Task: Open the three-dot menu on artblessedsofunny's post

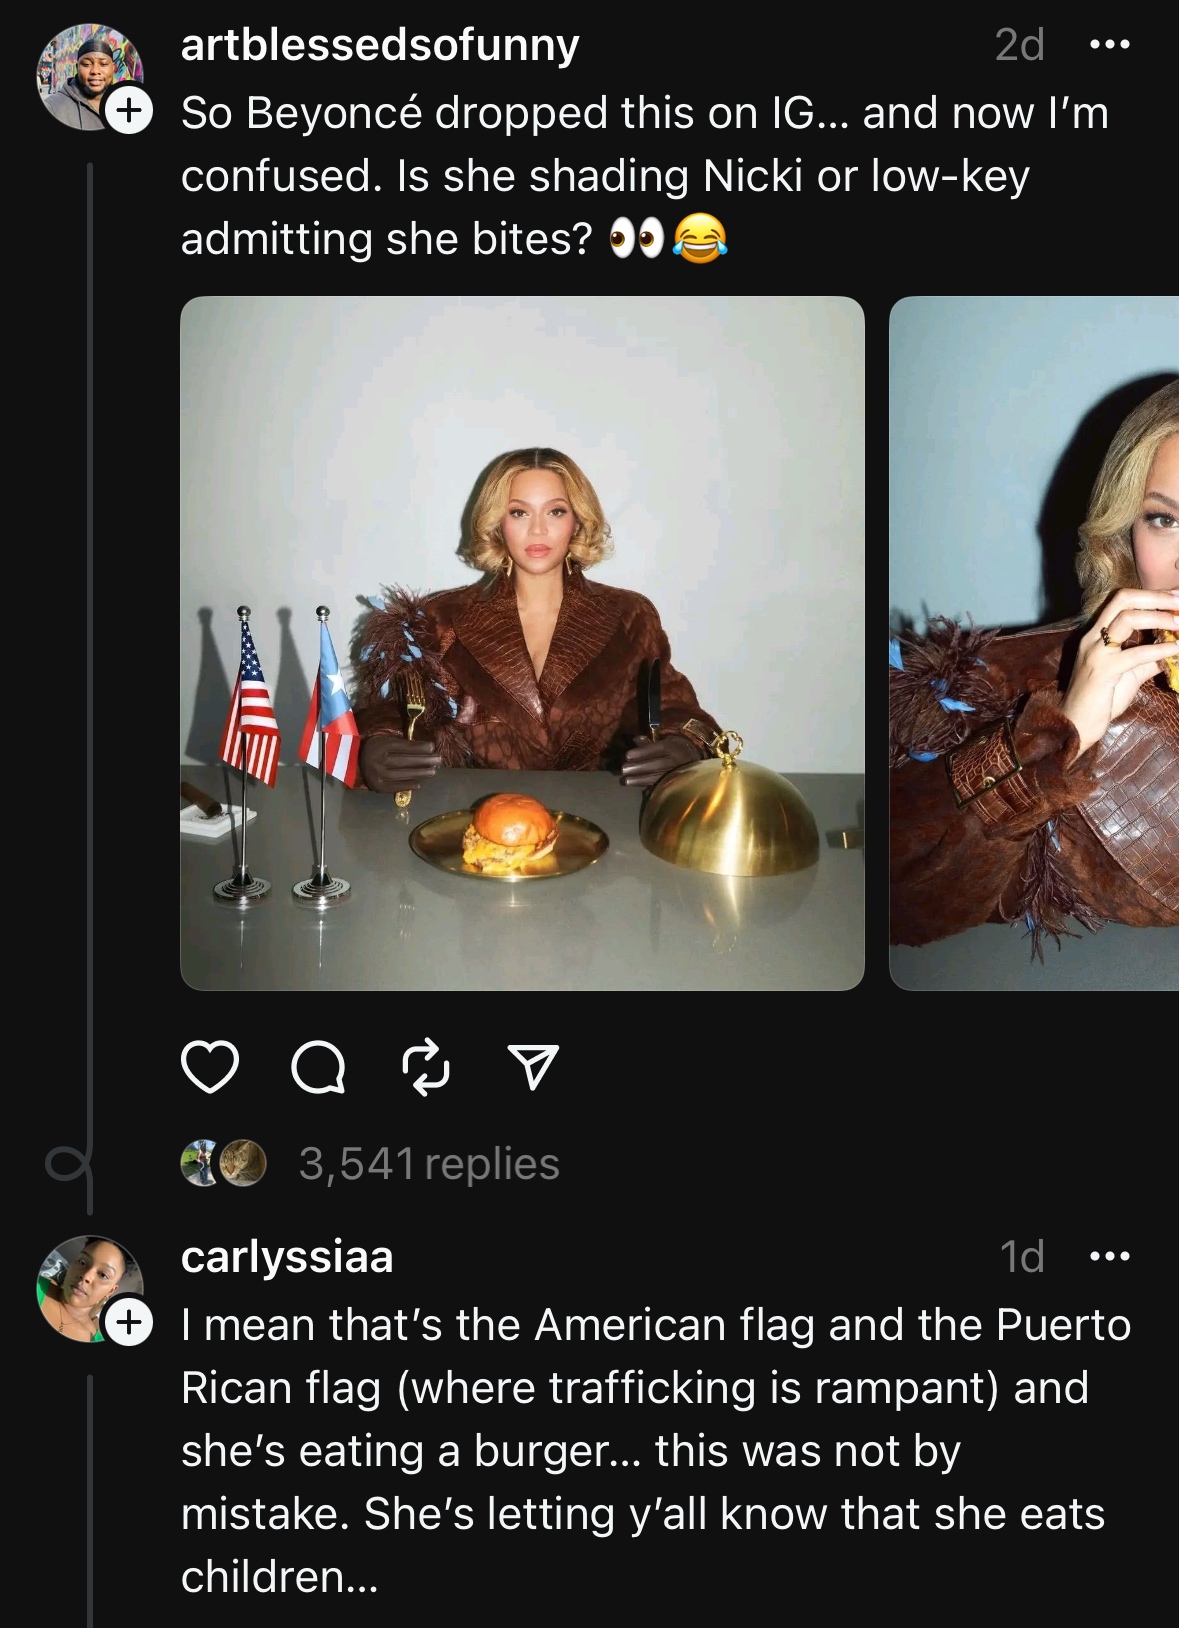Action: coord(1109,45)
